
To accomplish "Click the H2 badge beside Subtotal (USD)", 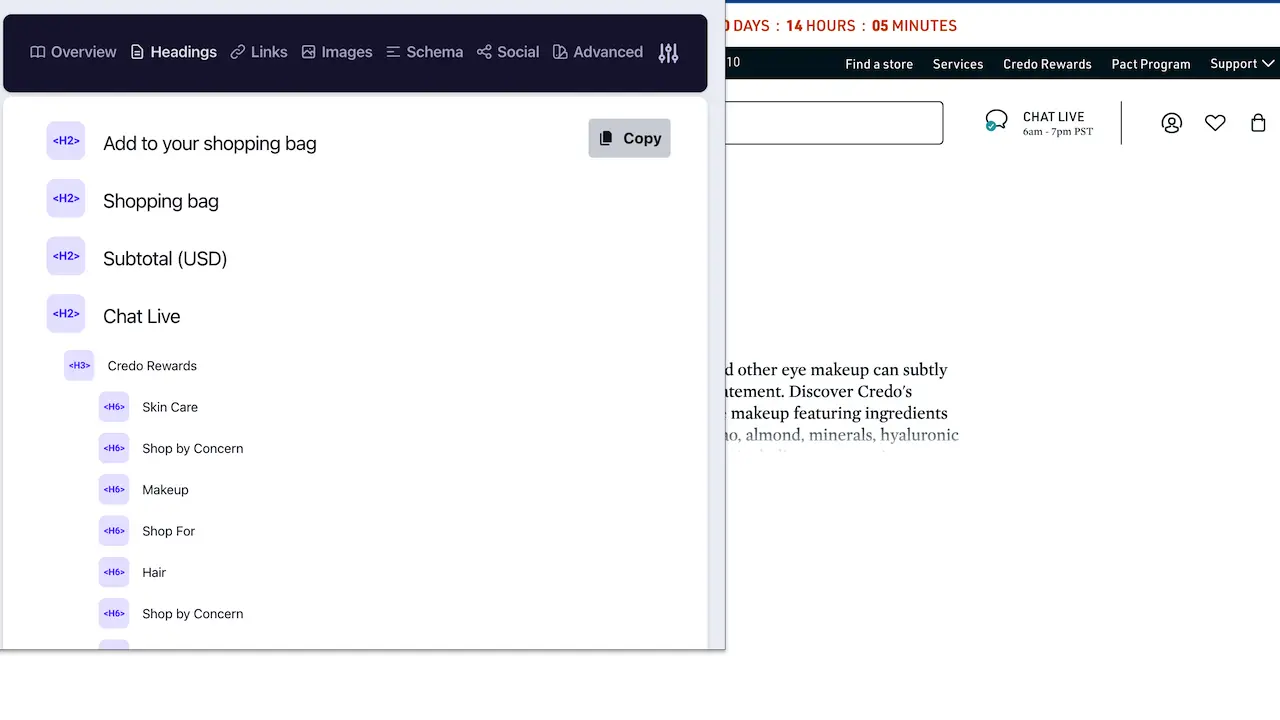I will [65, 256].
